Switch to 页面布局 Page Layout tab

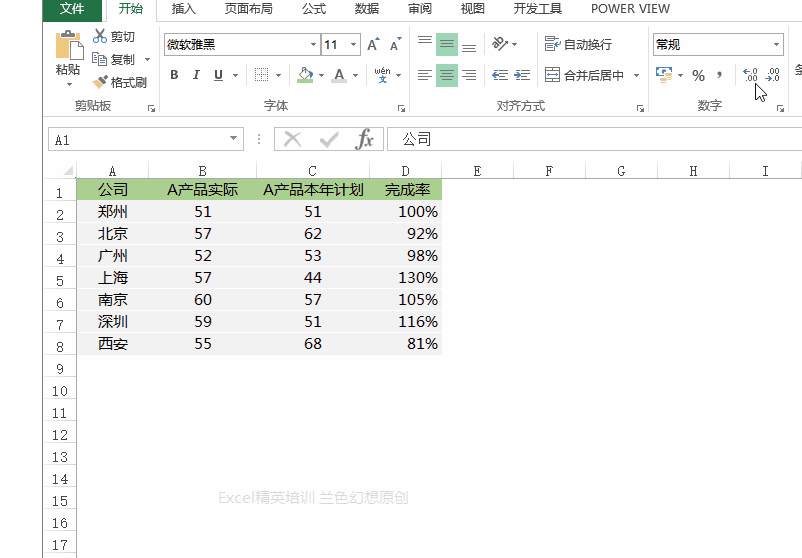(249, 9)
